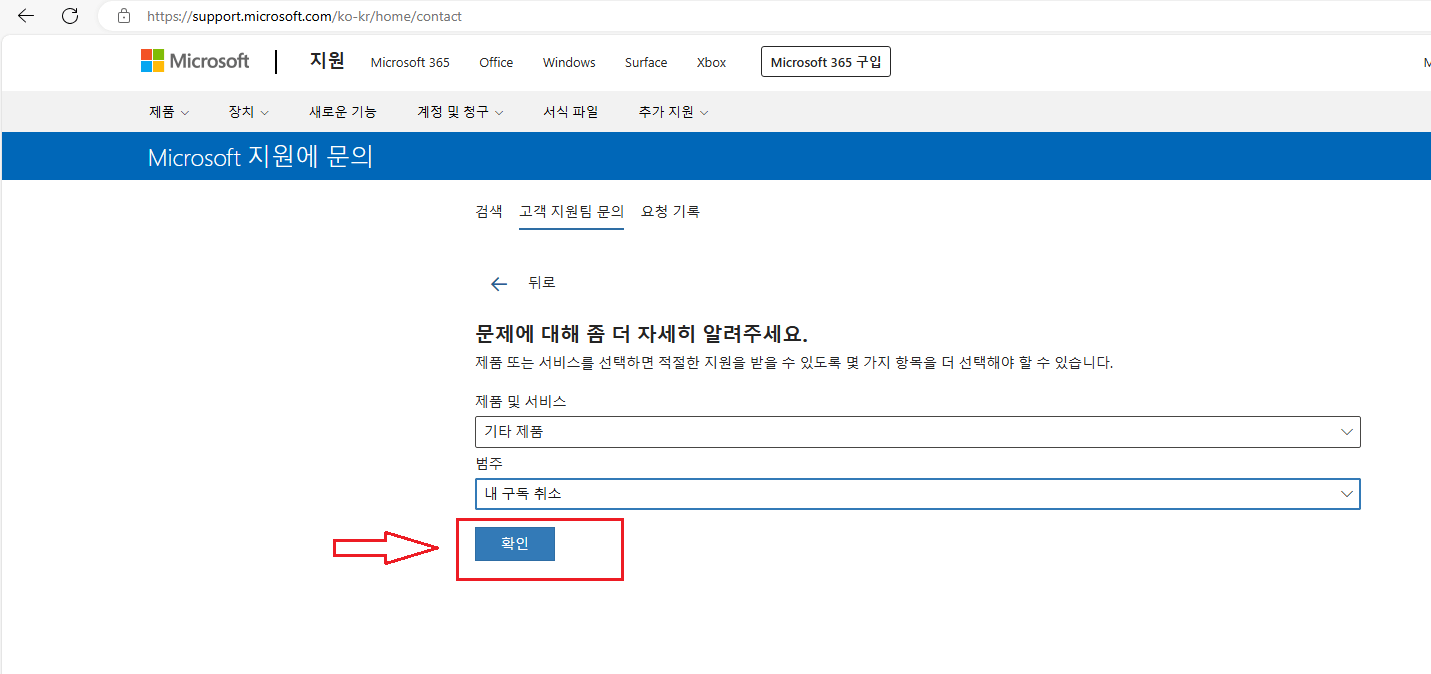Open the 지원 home link

click(x=327, y=61)
